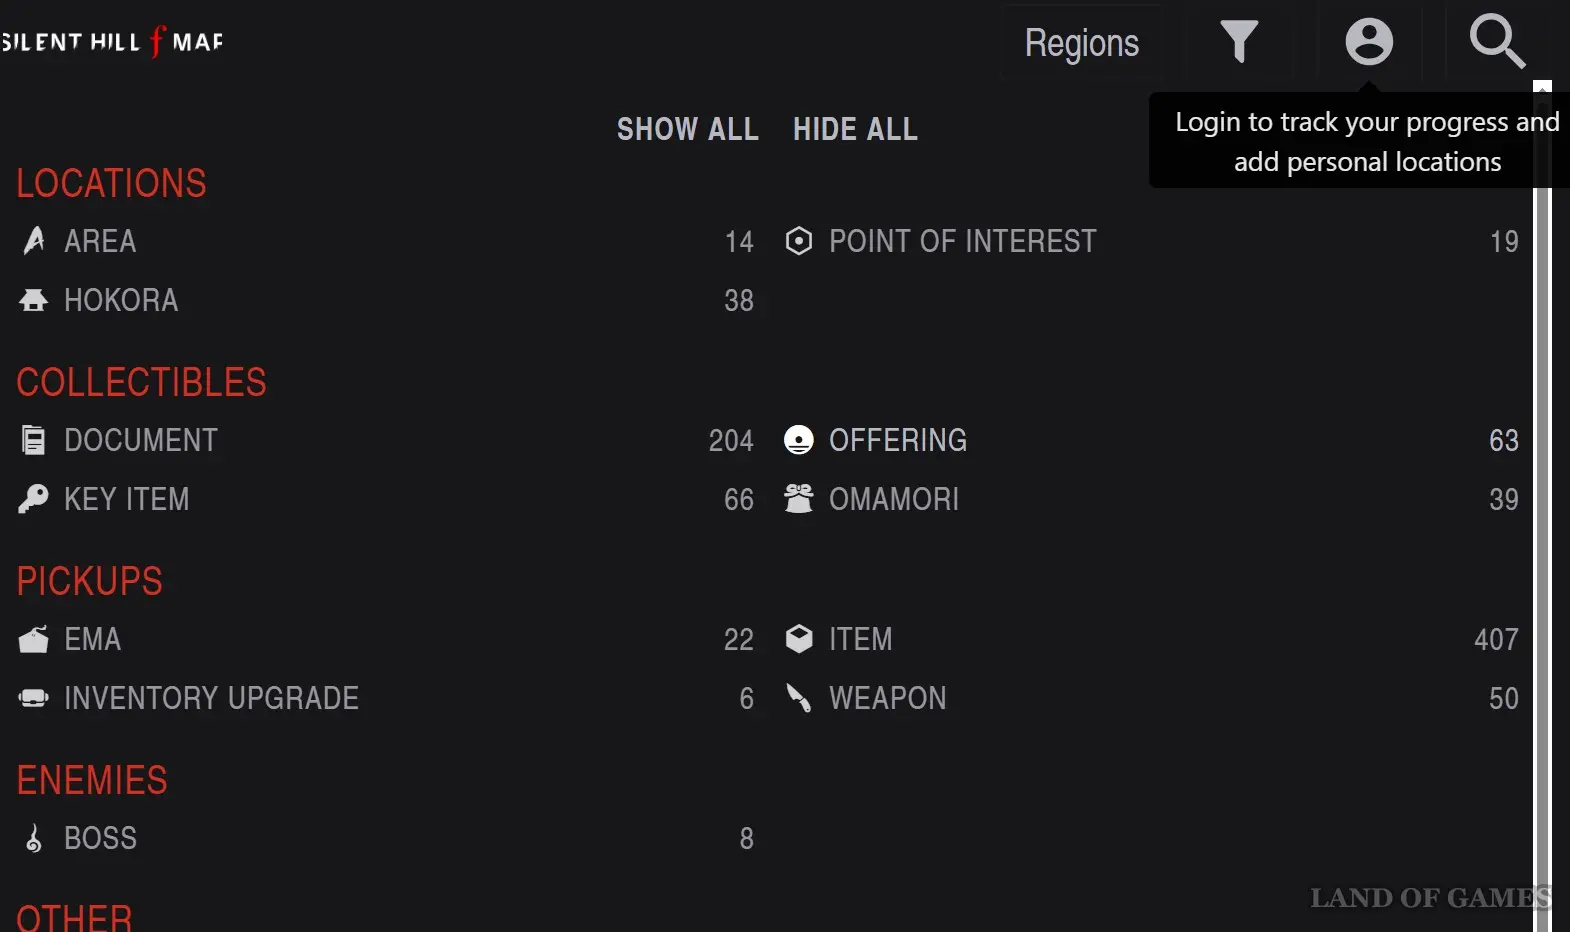
Task: Click the Key Item key icon
Action: 33,499
